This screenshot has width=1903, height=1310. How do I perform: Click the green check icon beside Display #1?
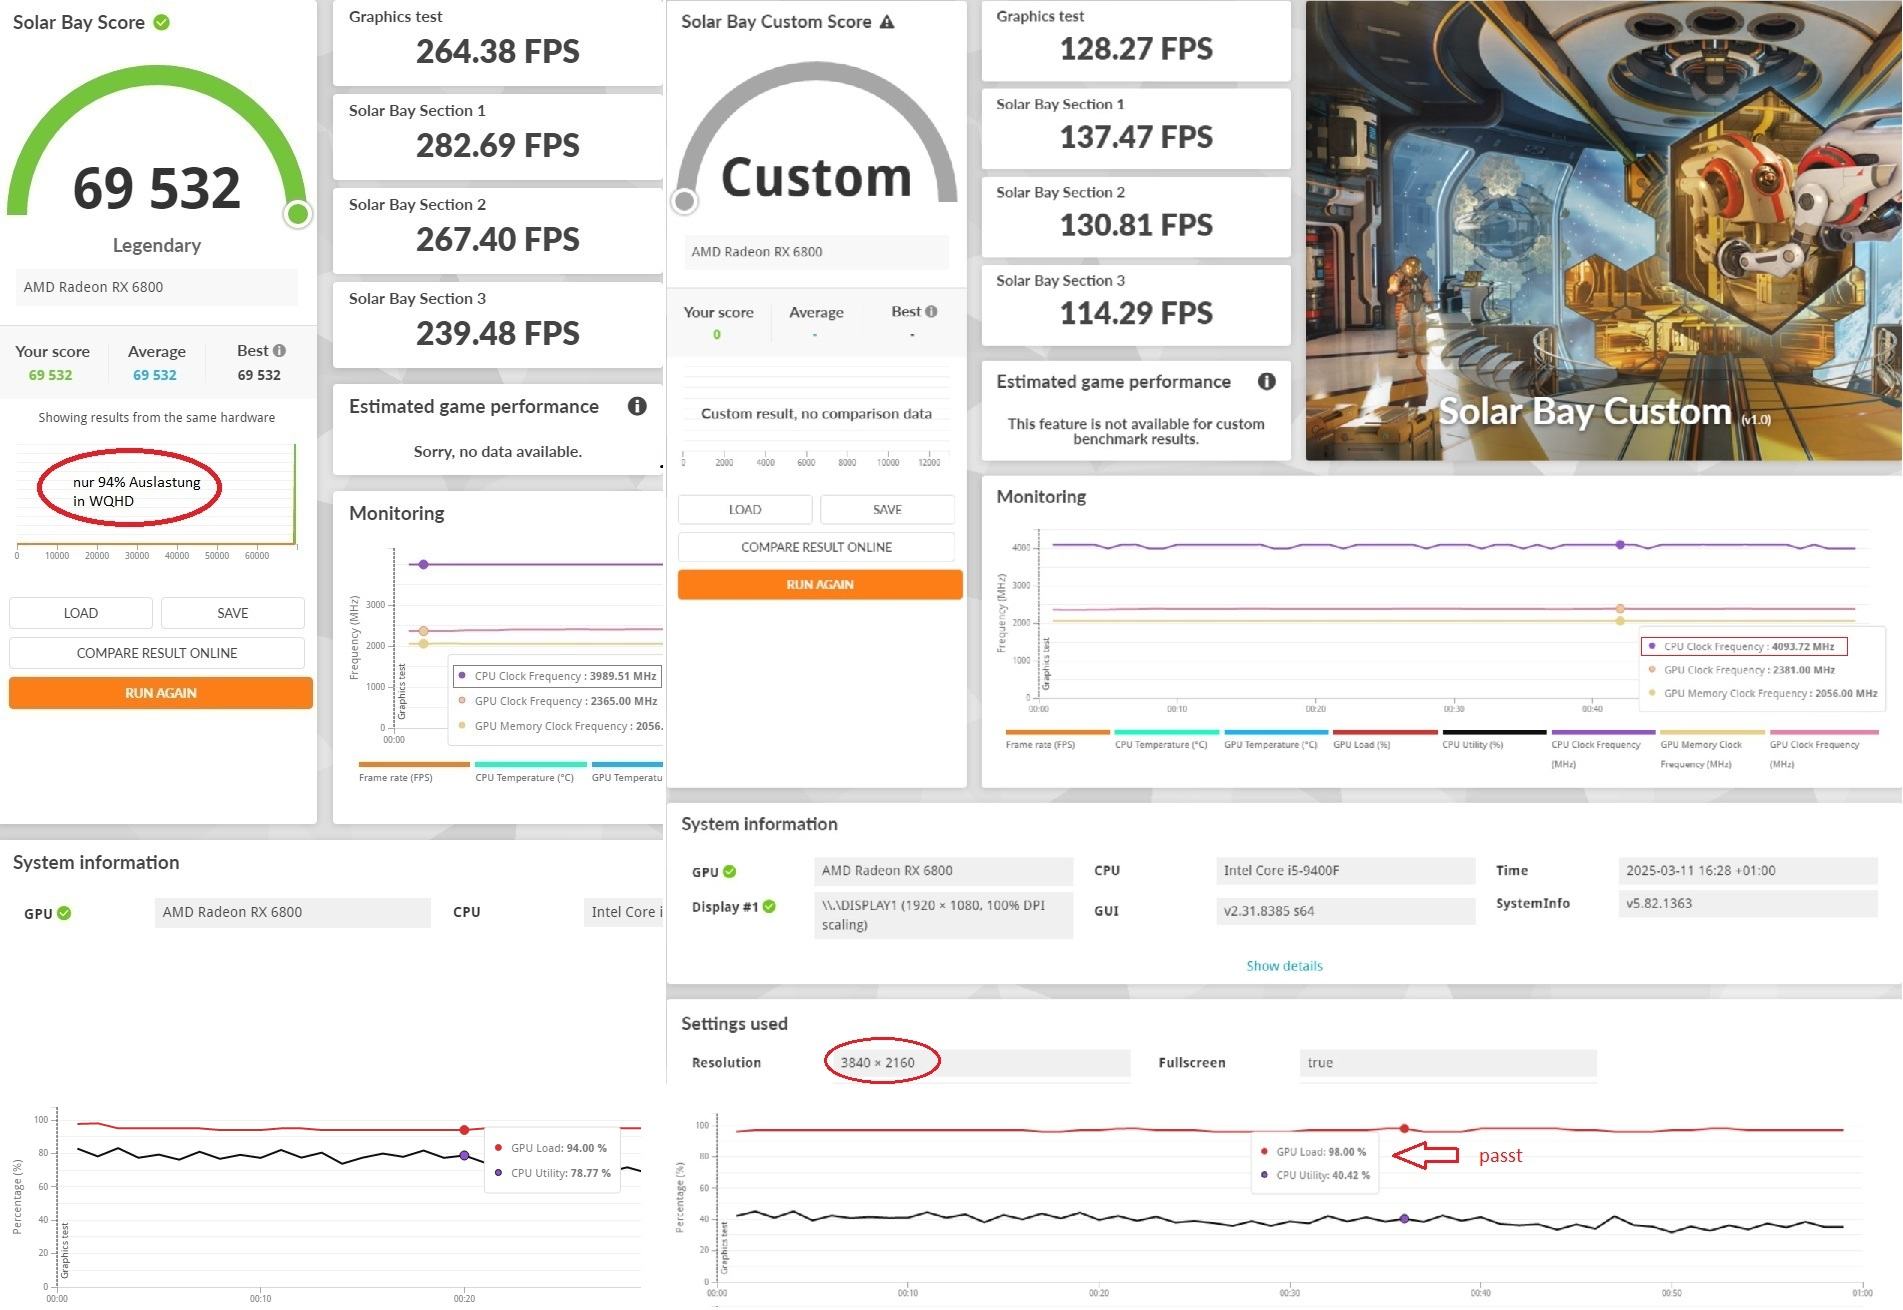pos(769,906)
